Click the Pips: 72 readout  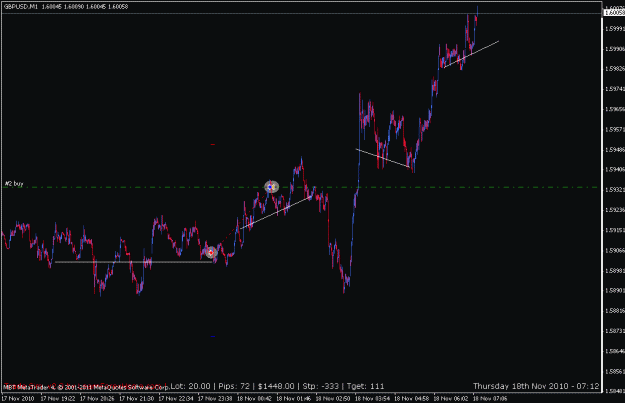234,386
